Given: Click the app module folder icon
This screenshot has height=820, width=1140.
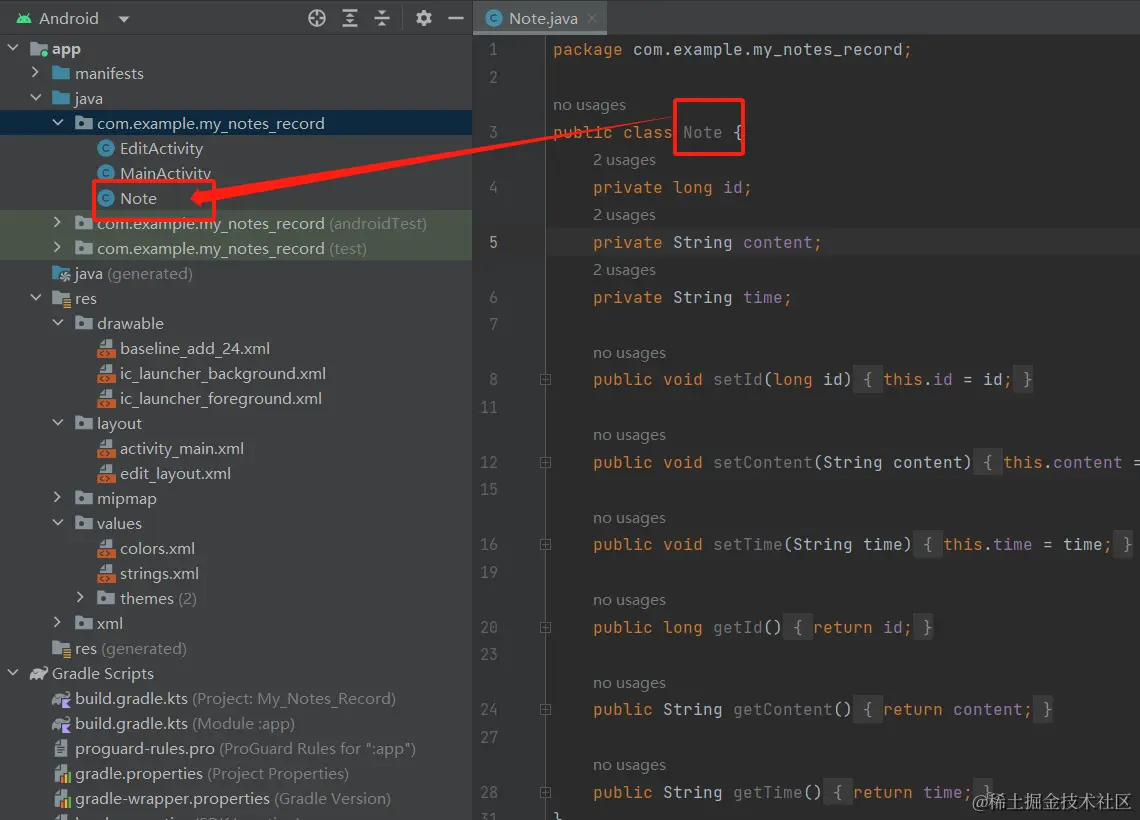Looking at the screenshot, I should click(39, 49).
